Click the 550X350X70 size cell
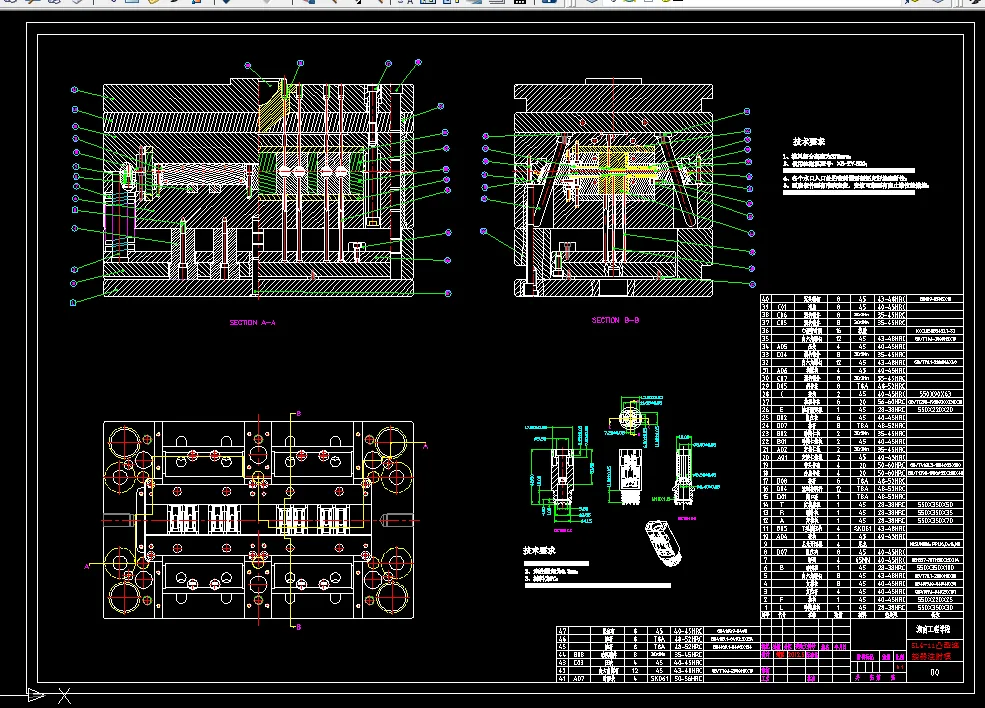This screenshot has width=985, height=708. click(935, 520)
